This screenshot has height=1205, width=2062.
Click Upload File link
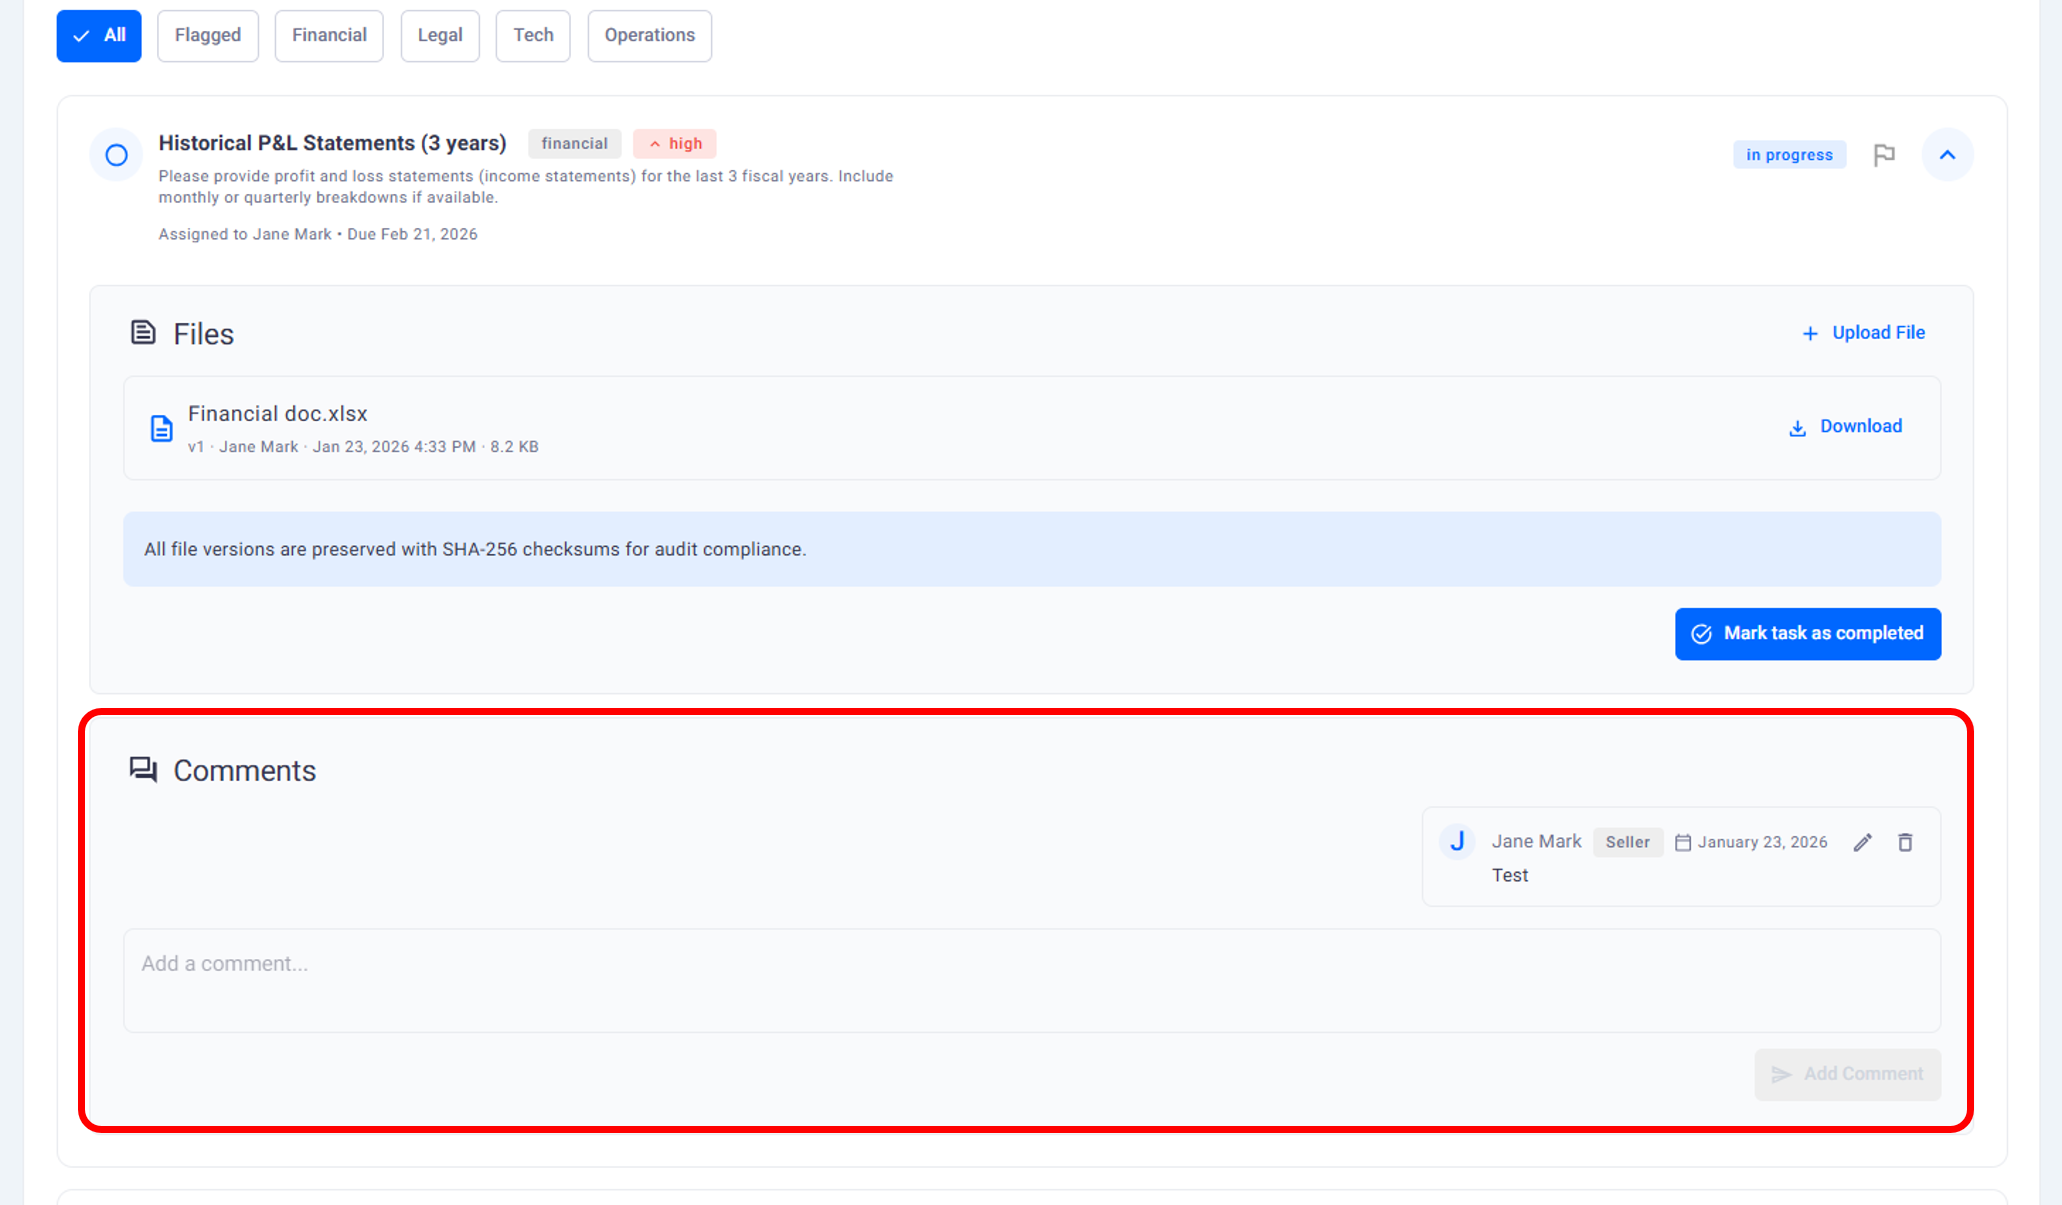(x=1863, y=333)
